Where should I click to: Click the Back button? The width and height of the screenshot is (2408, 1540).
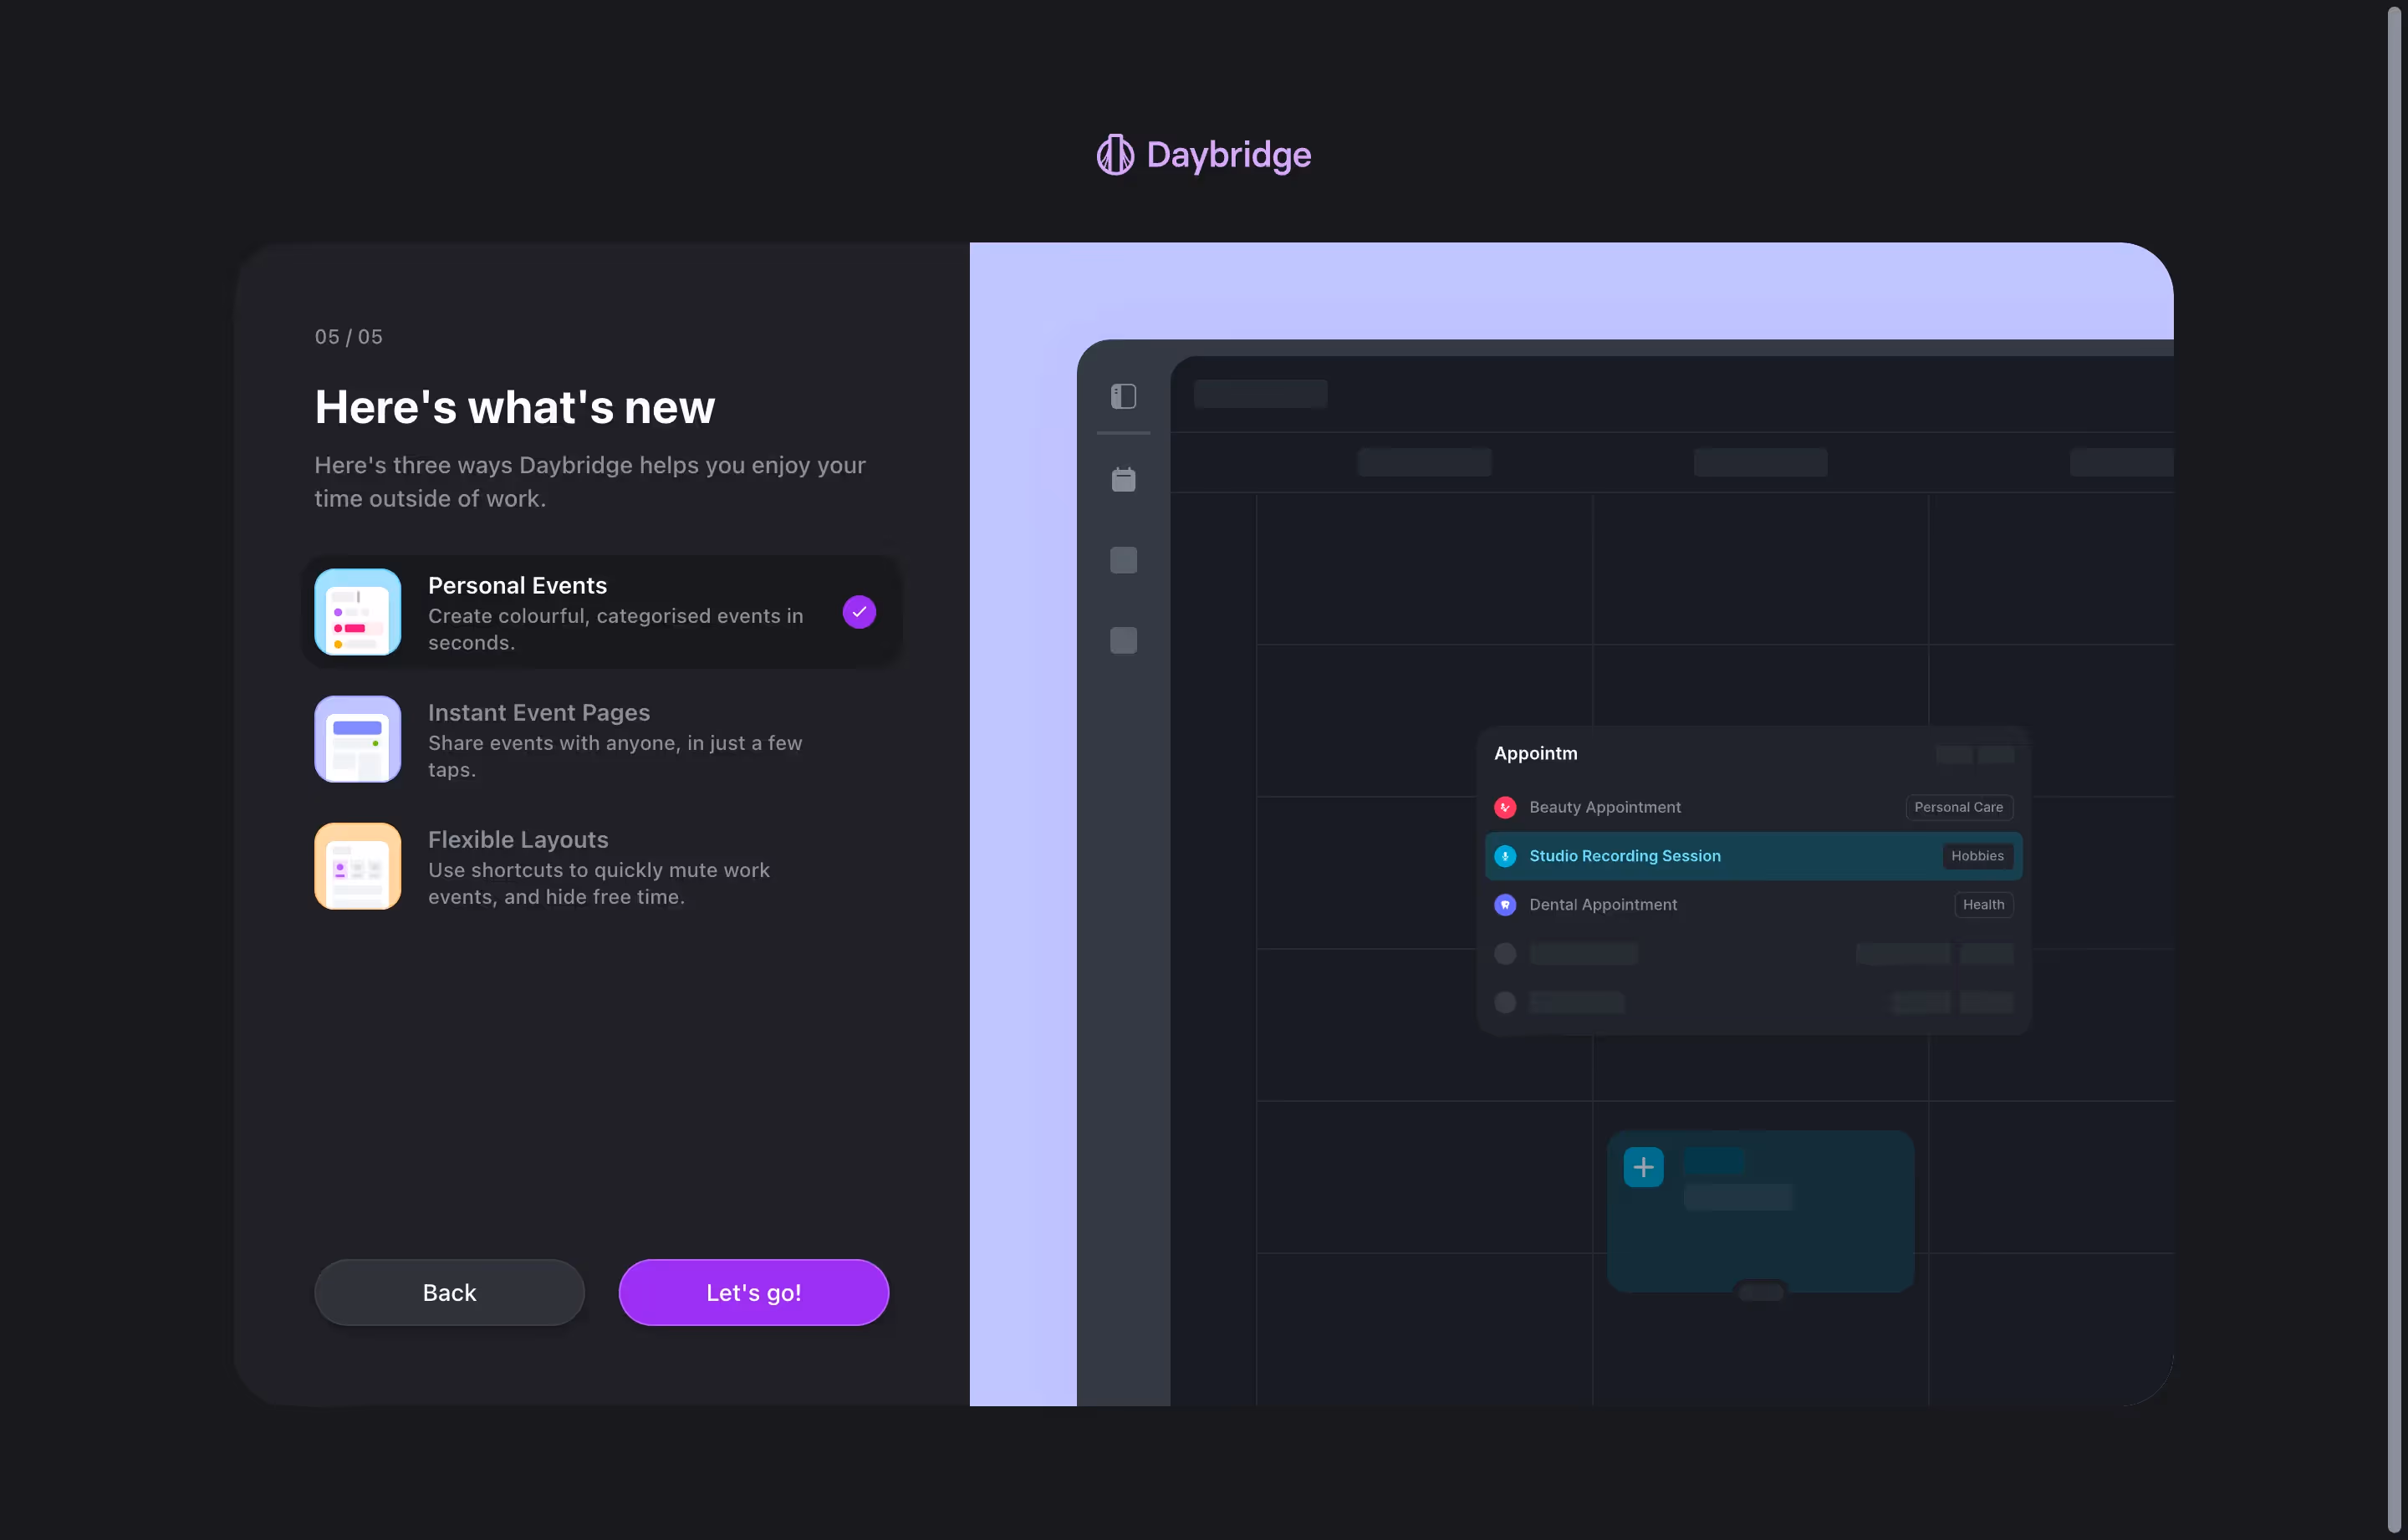[449, 1292]
